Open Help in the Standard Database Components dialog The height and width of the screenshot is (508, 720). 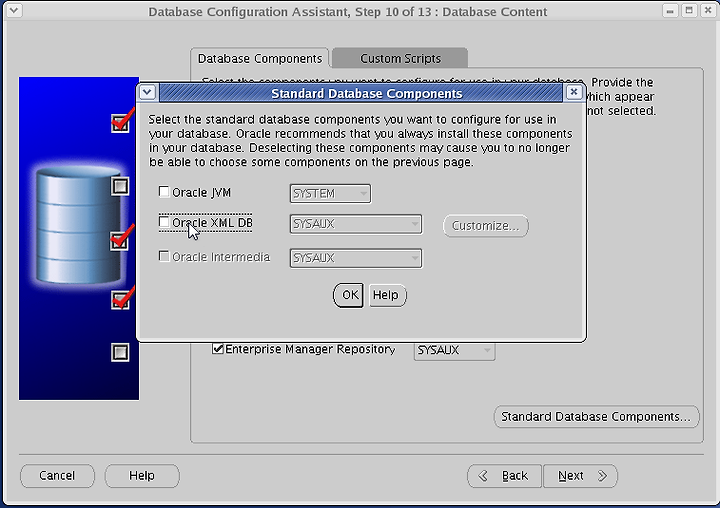pyautogui.click(x=387, y=295)
